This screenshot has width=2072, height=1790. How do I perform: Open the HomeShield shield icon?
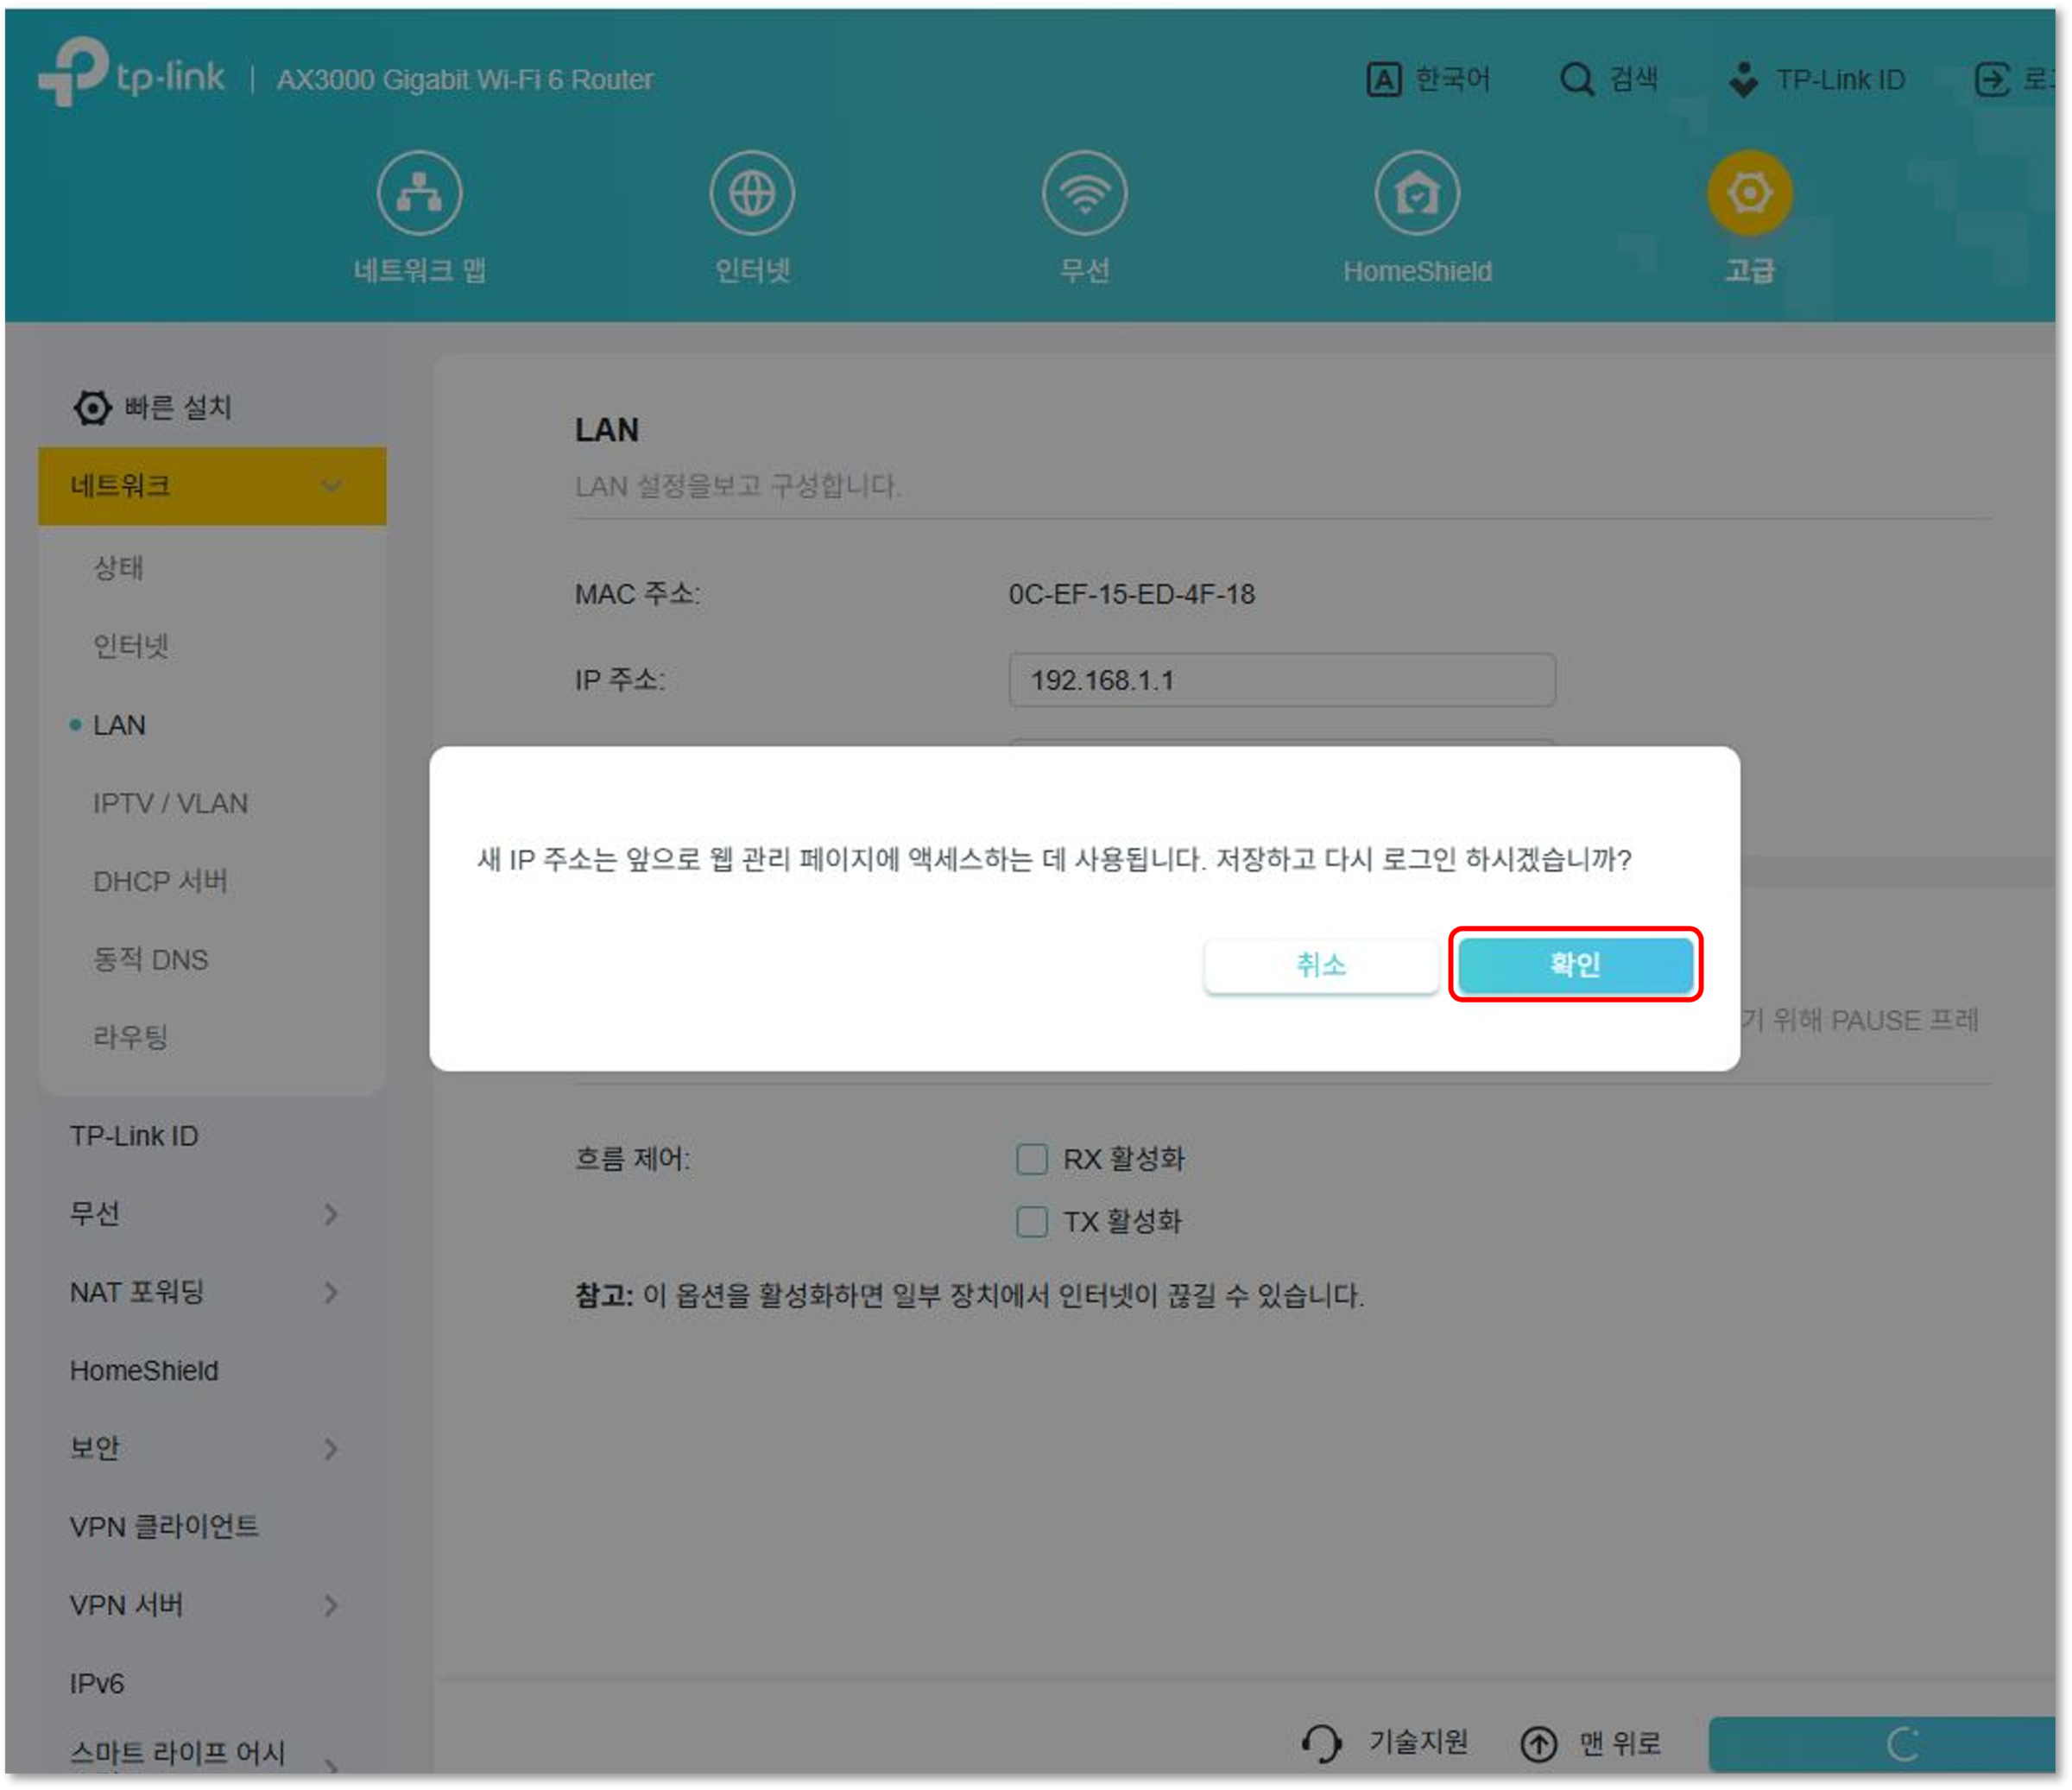click(x=1417, y=192)
